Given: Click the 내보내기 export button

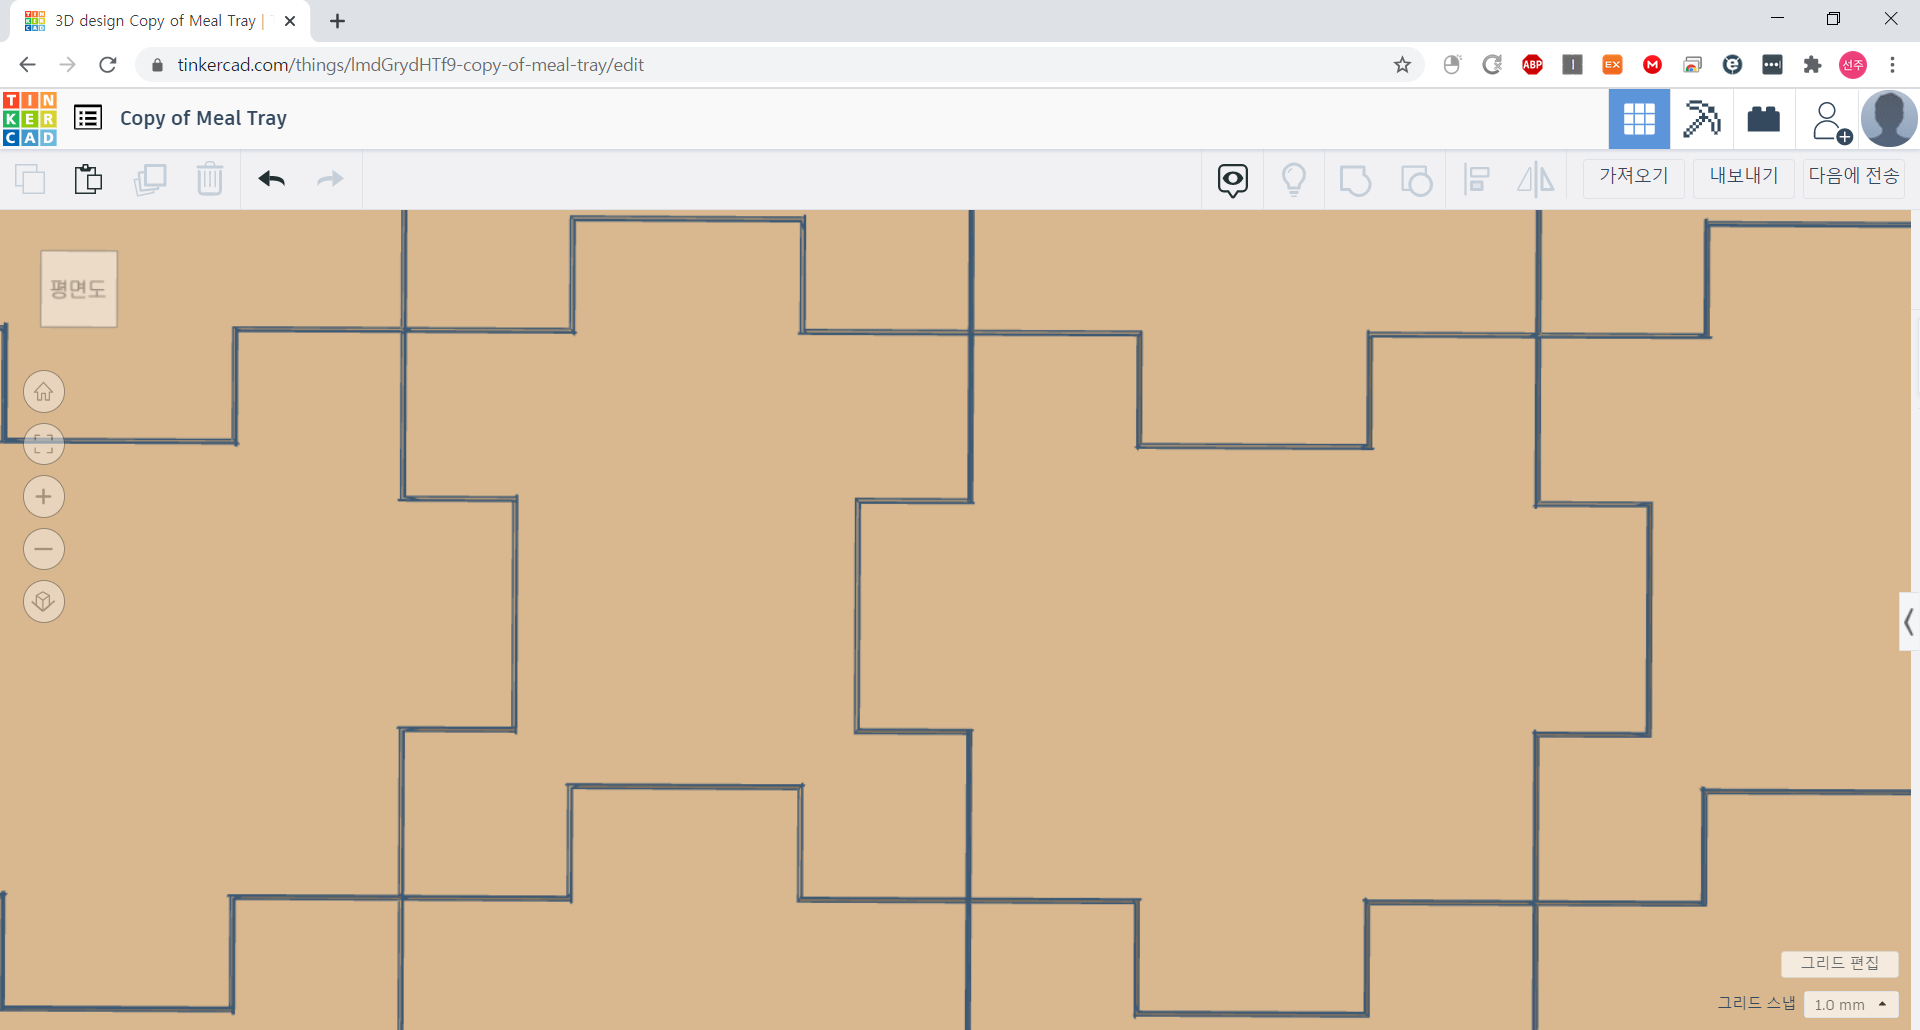Looking at the screenshot, I should tap(1743, 177).
